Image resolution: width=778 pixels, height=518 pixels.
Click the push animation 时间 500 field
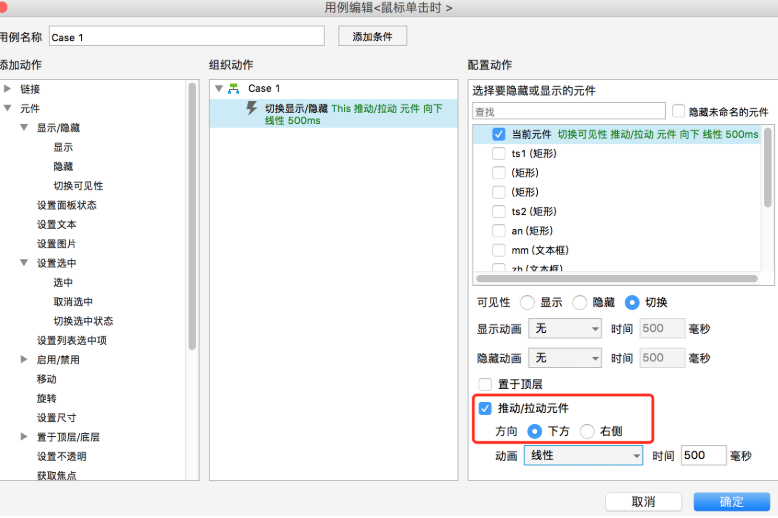[x=704, y=455]
